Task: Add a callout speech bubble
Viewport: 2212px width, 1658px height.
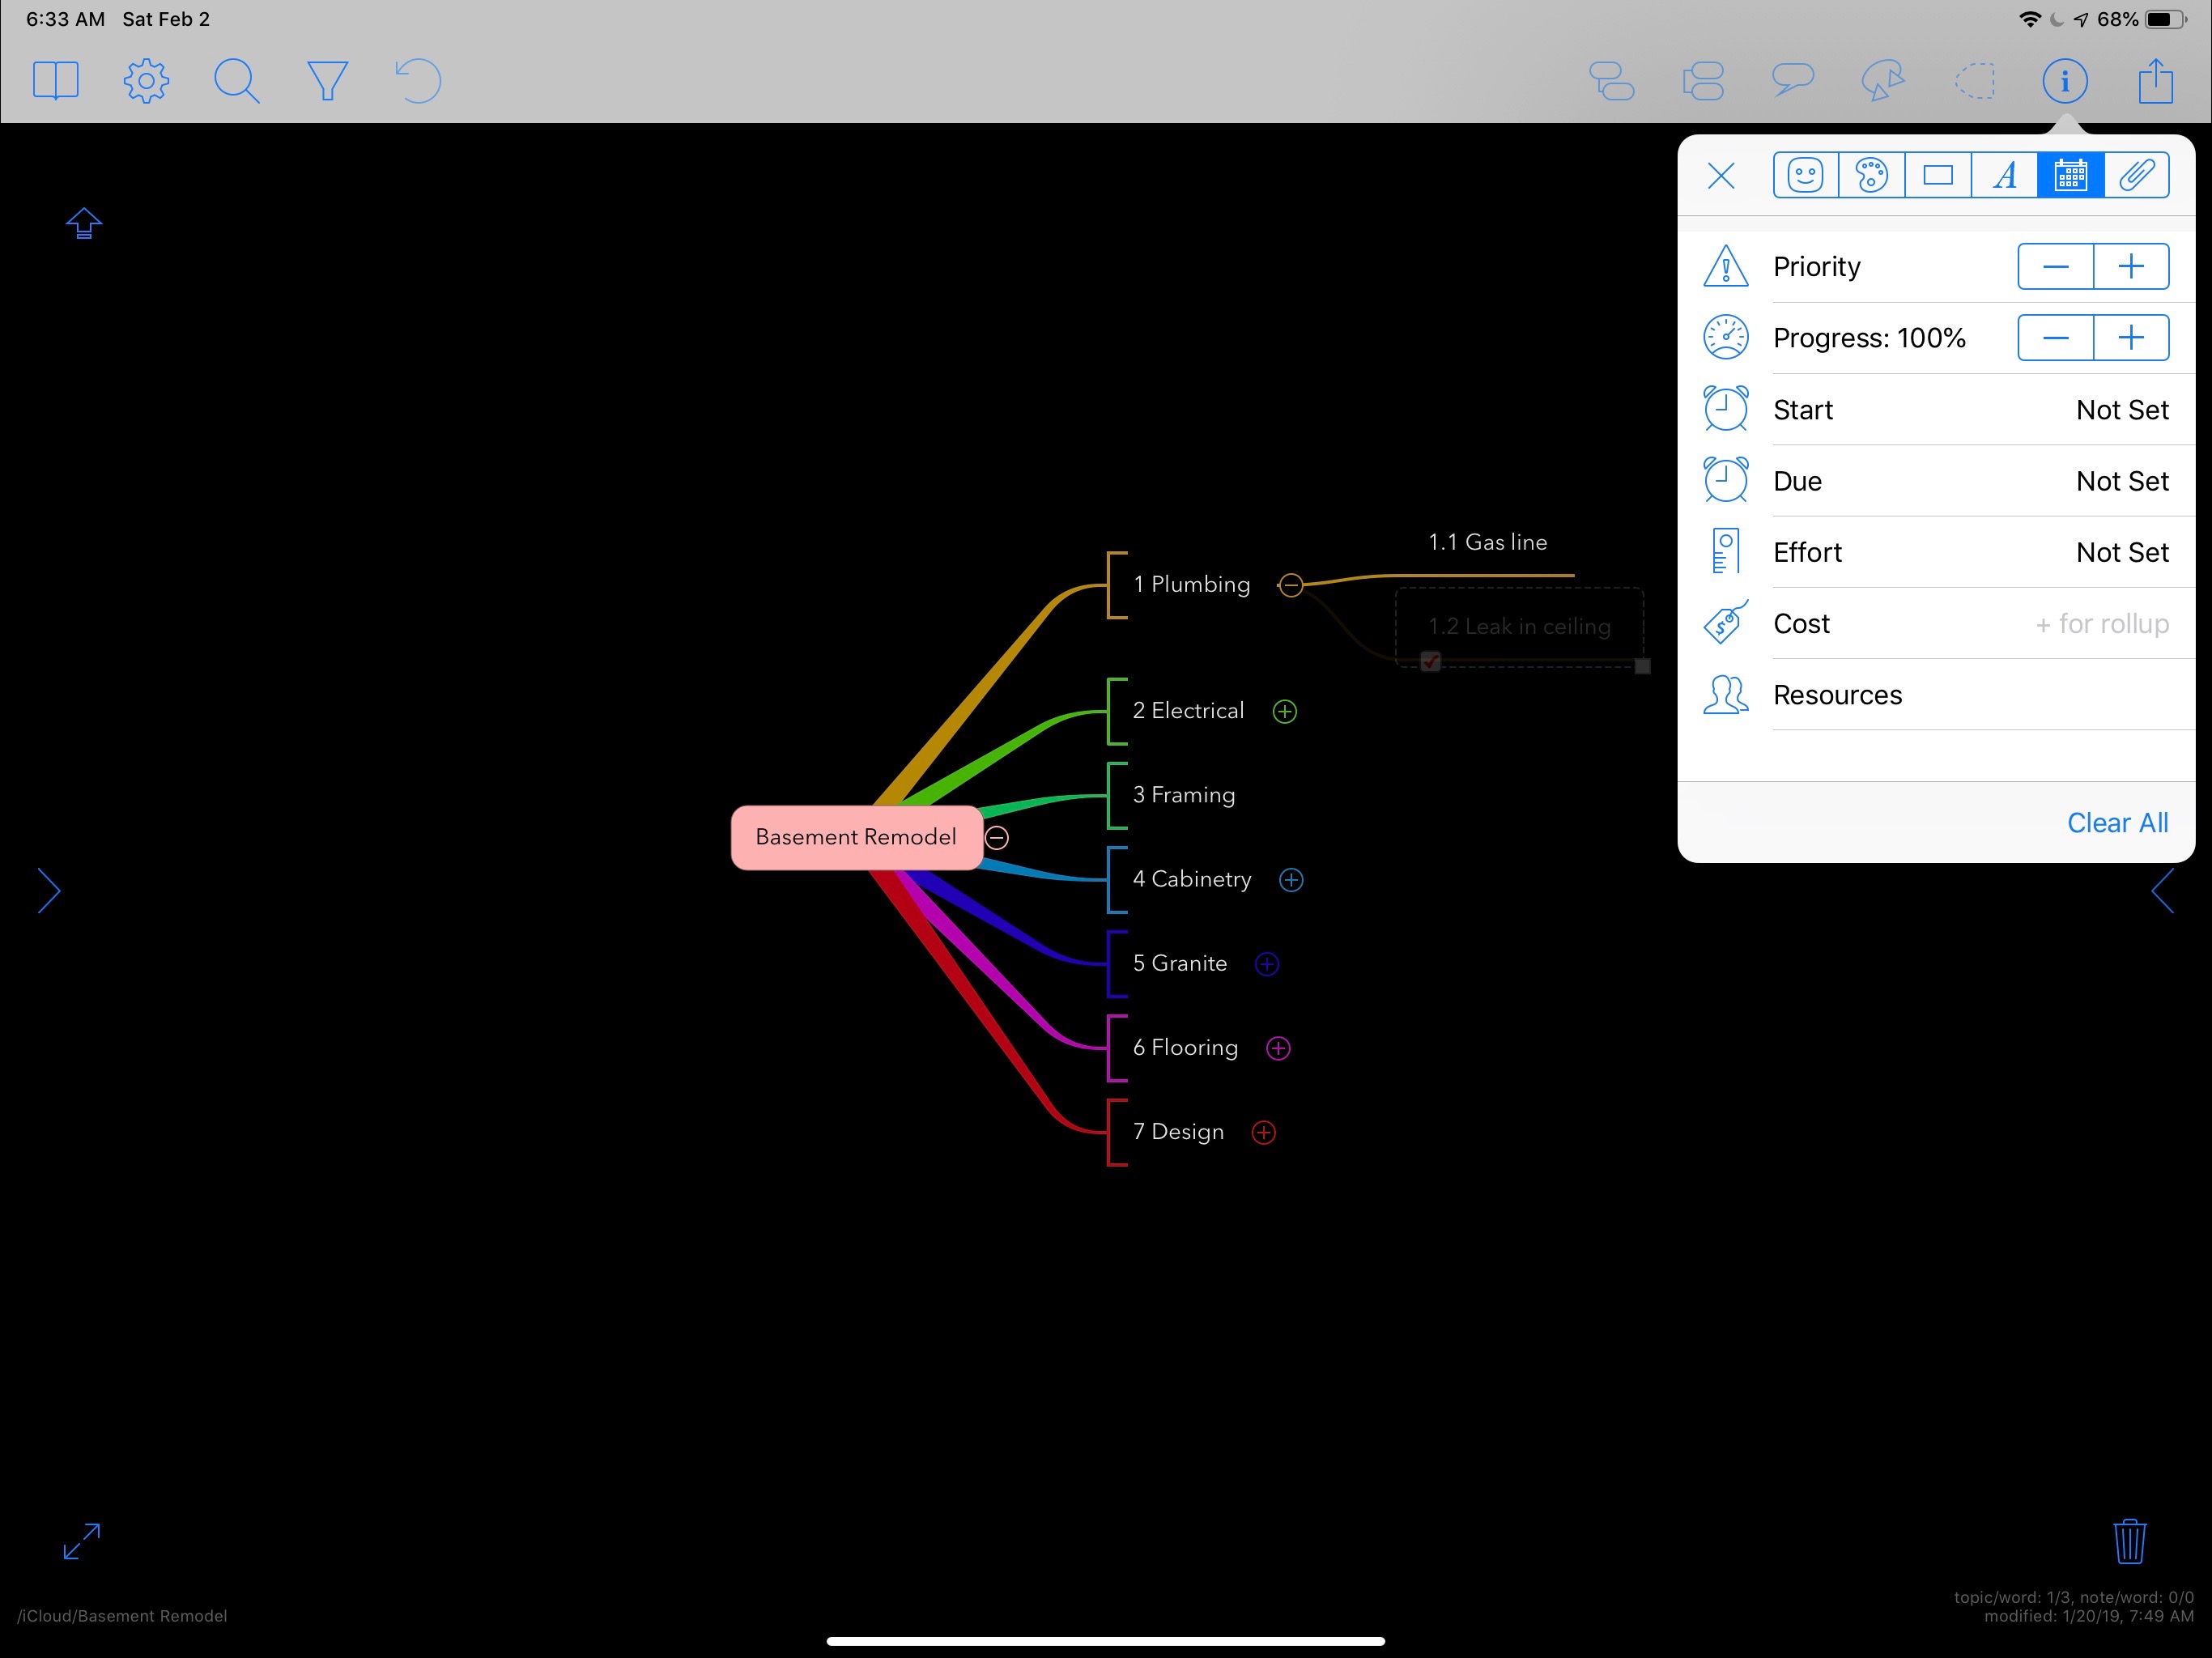Action: pos(1793,80)
